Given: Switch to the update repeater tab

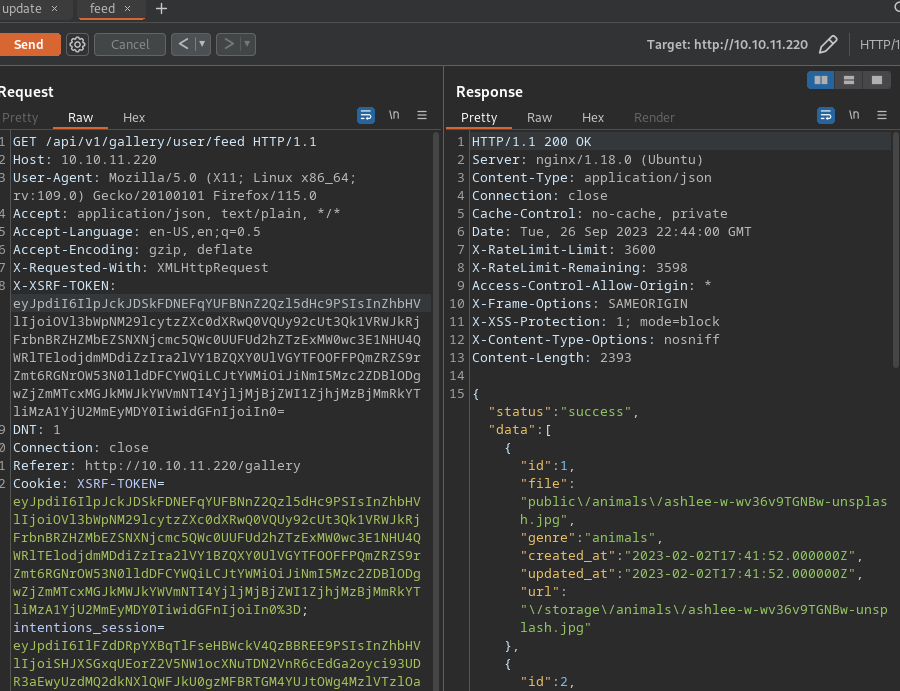Looking at the screenshot, I should click(x=21, y=9).
